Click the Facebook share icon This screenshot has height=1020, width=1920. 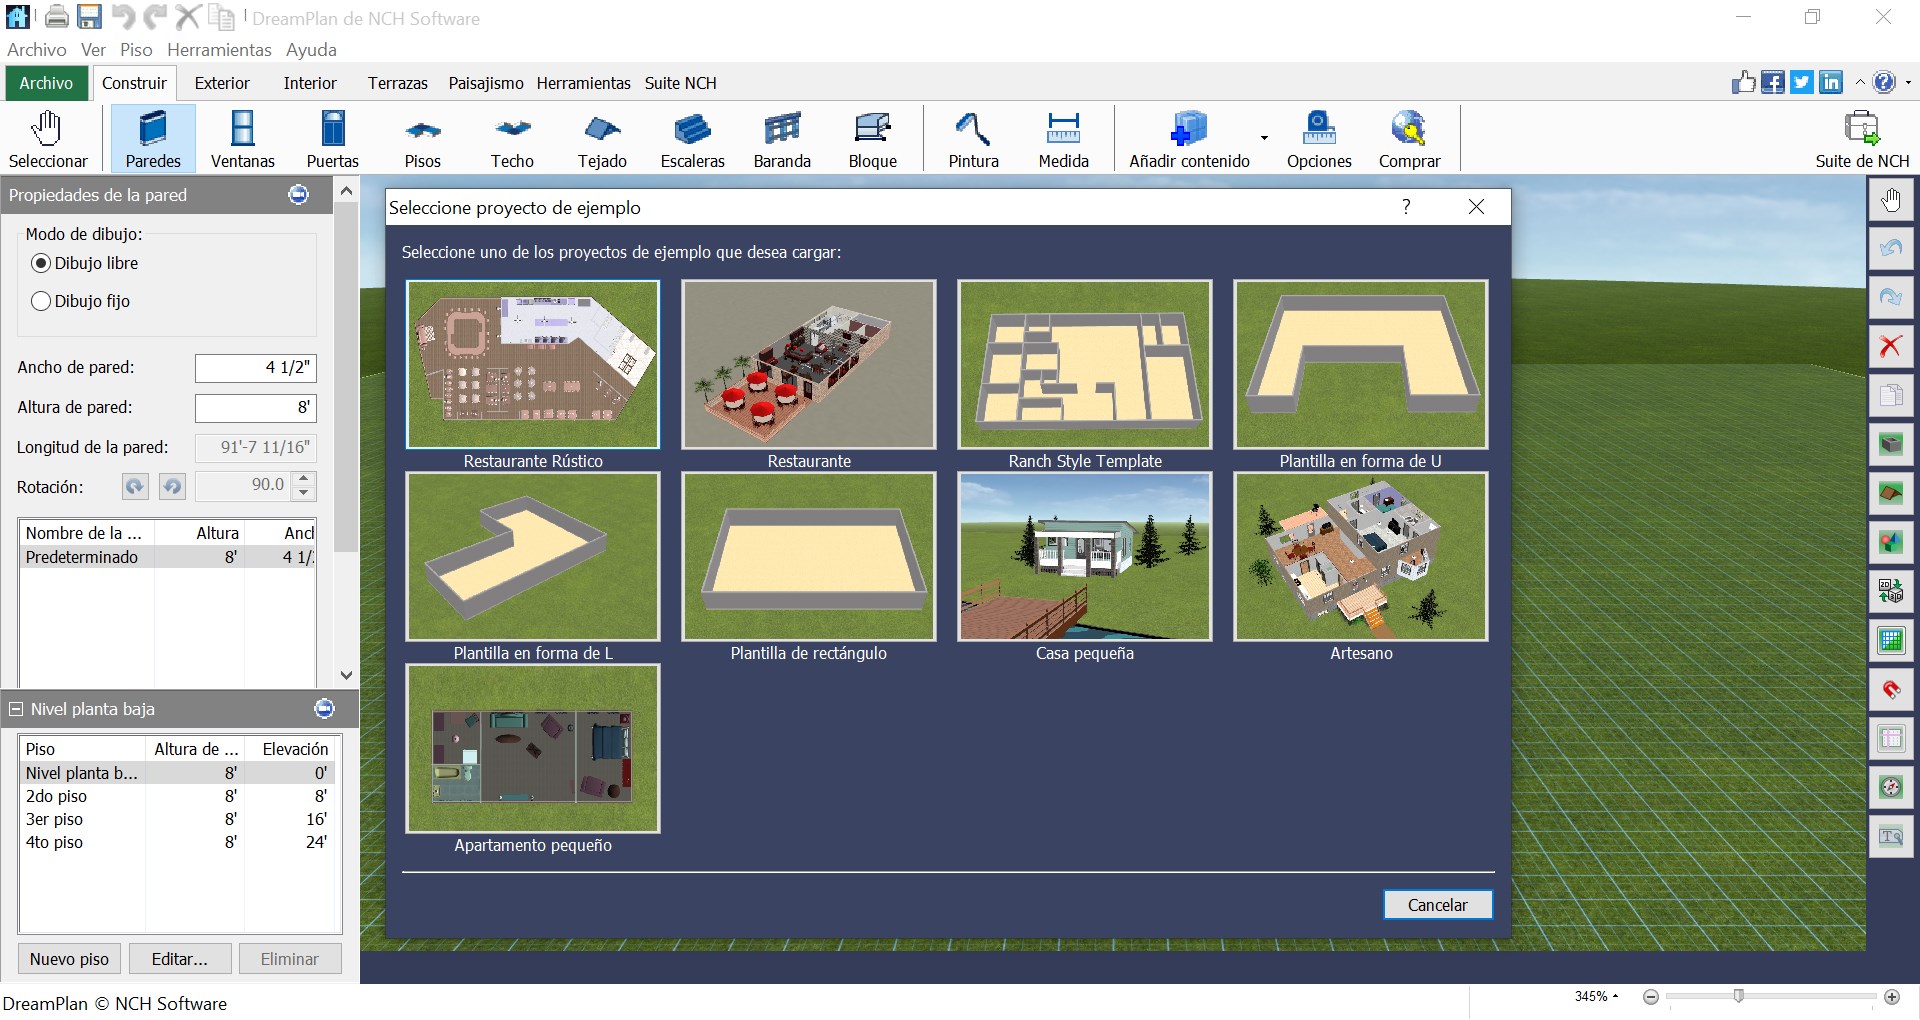(1773, 83)
